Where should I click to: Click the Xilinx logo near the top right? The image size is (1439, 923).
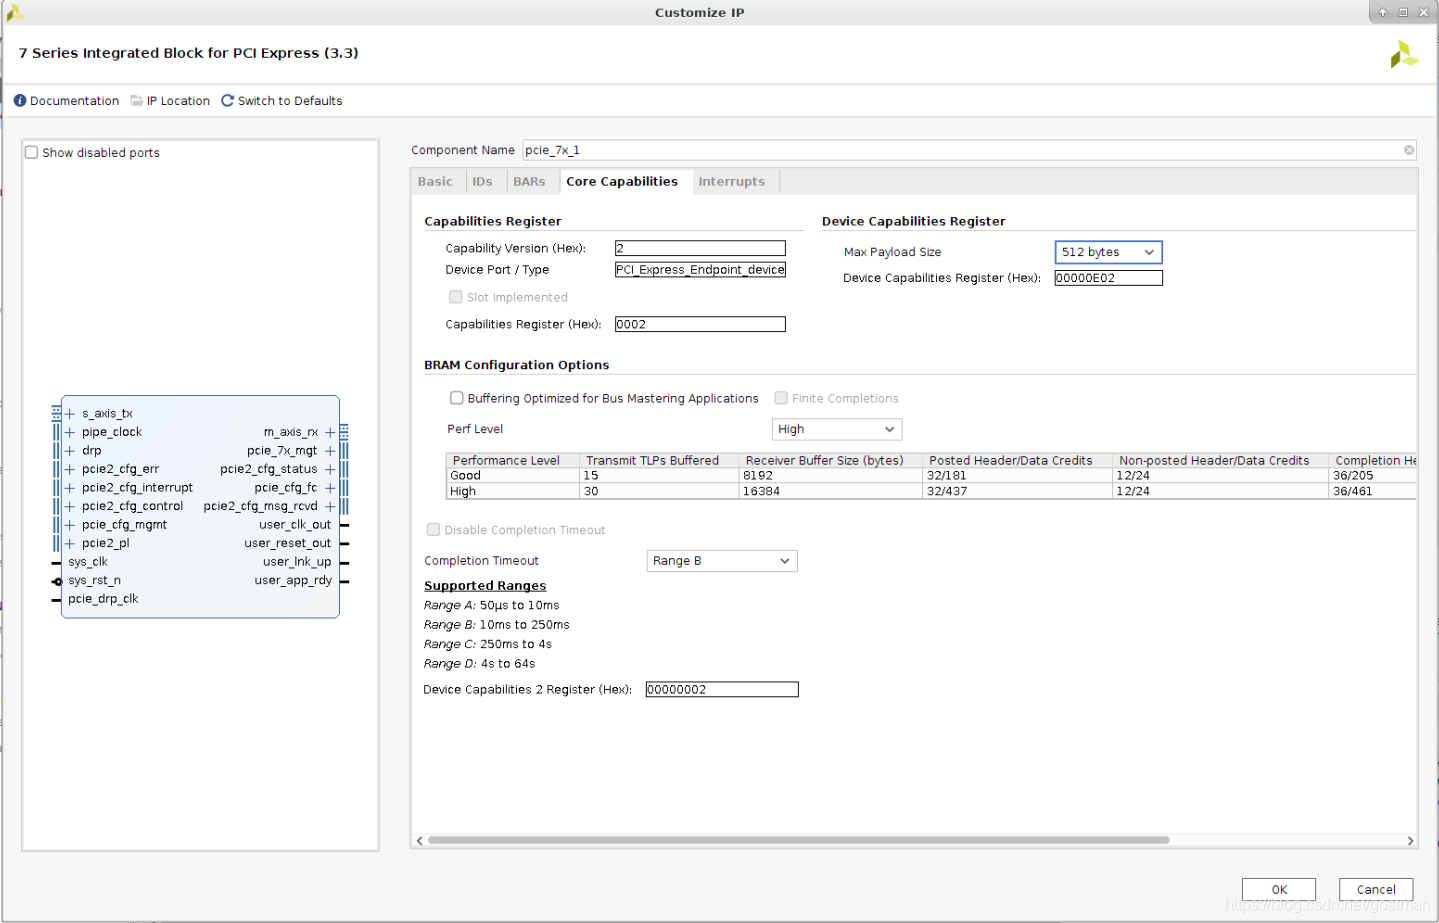pos(1405,54)
